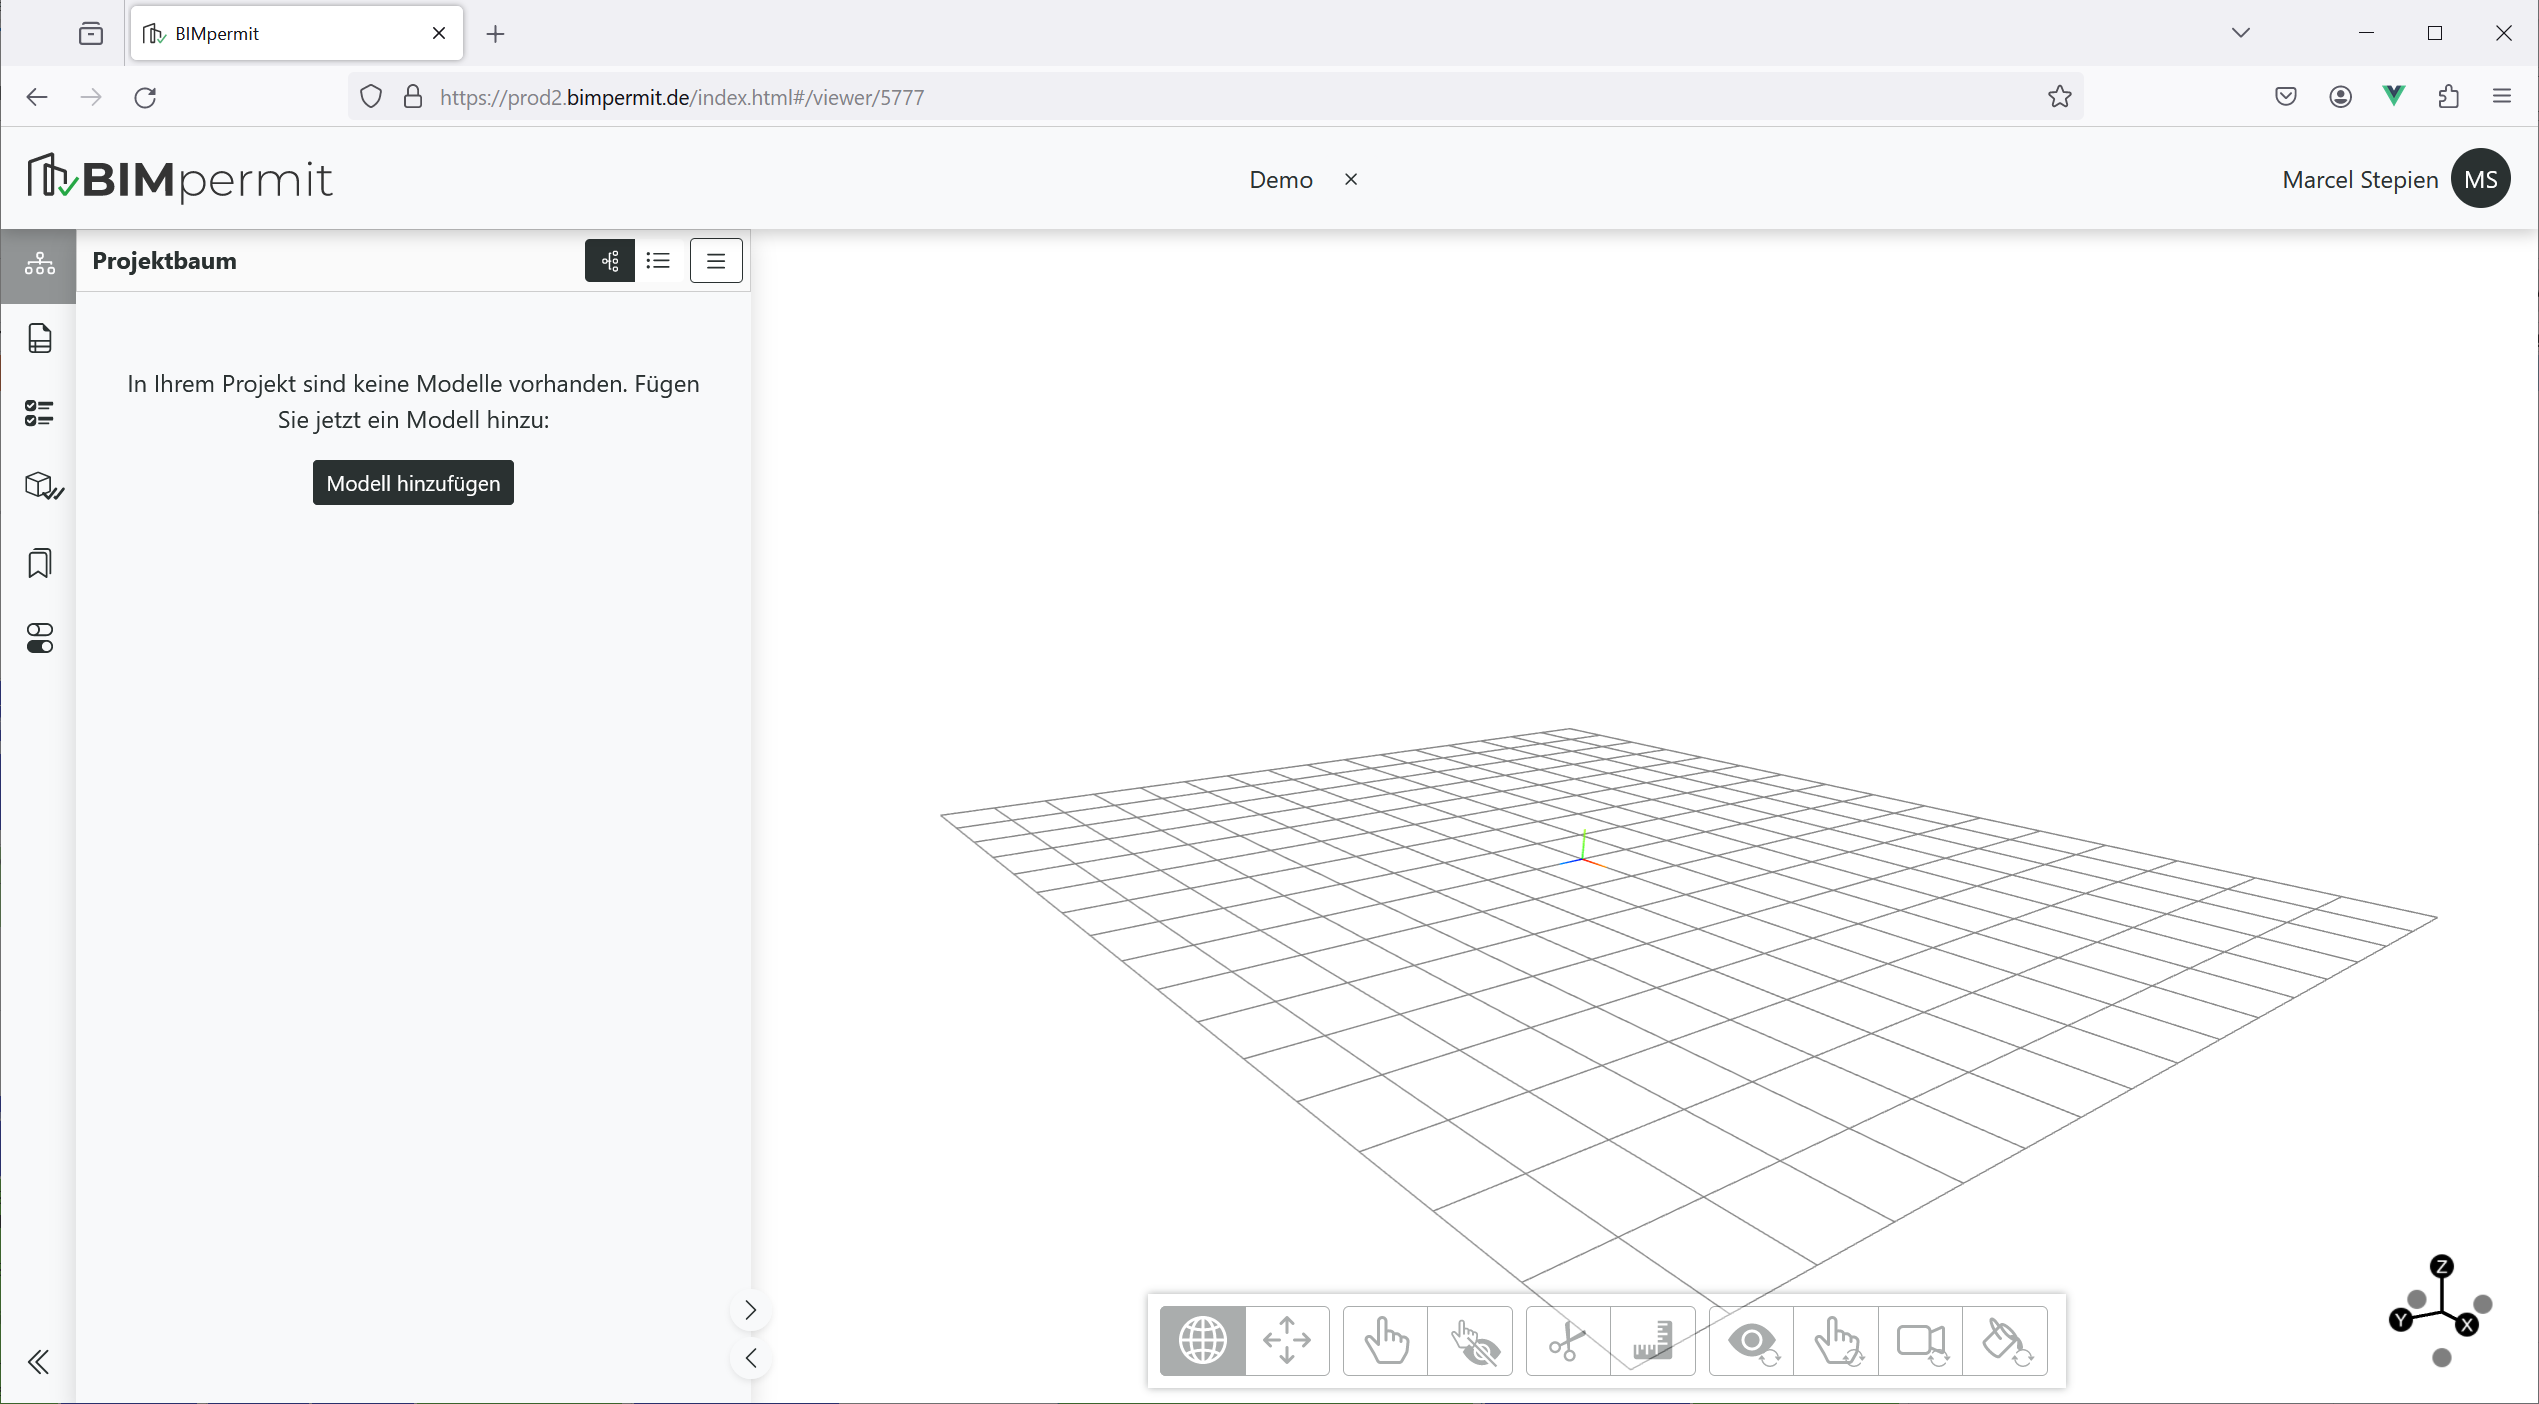Select the Demo project label

pos(1281,180)
